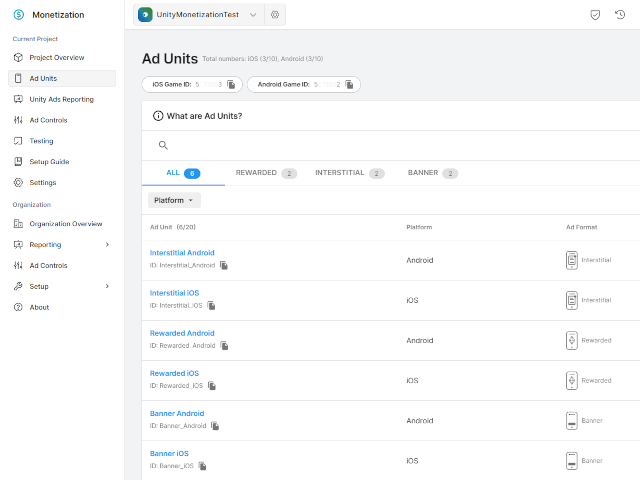Open Unity Ads Reporting menu item
The height and width of the screenshot is (480, 640).
click(x=62, y=99)
